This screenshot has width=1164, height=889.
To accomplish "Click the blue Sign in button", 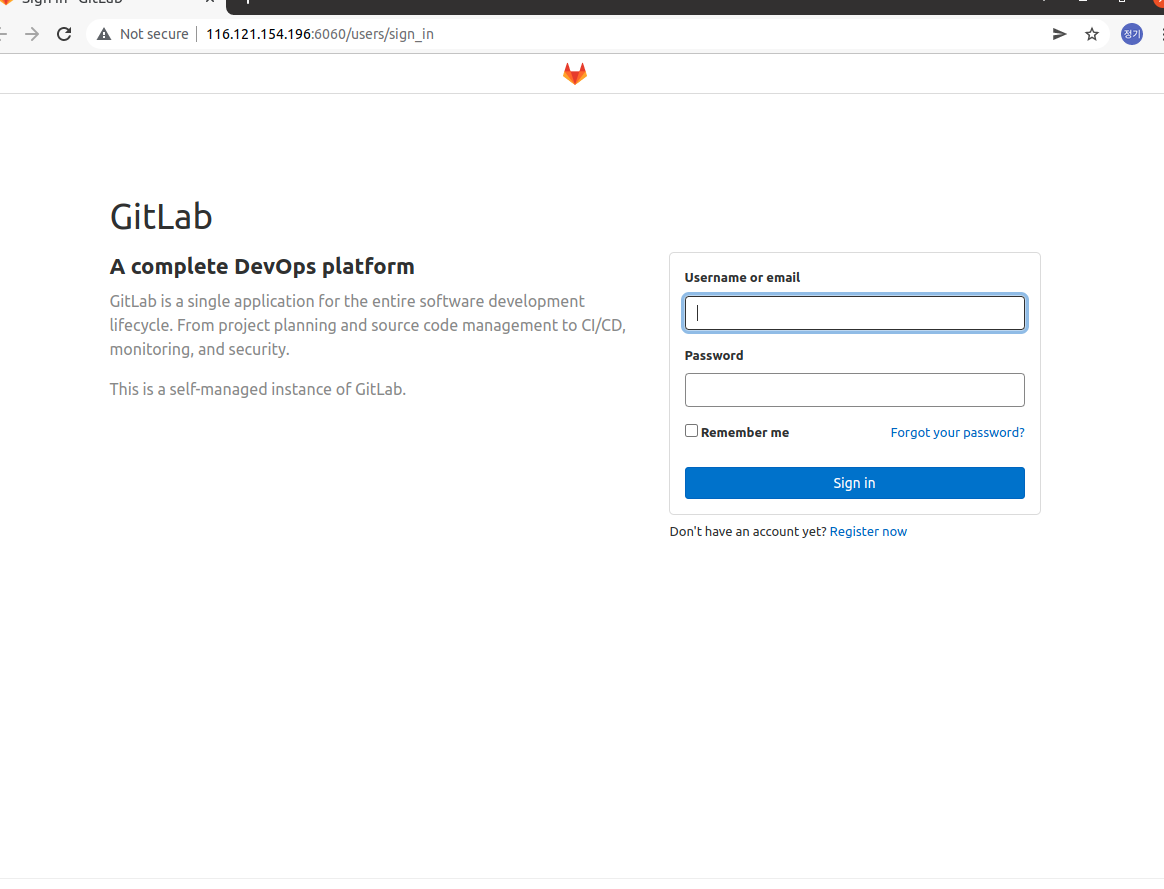I will click(x=854, y=483).
